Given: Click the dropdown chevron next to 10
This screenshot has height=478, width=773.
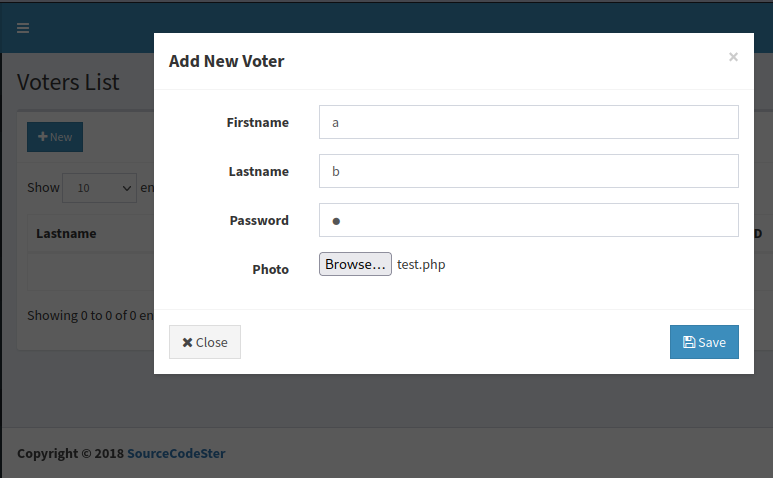Looking at the screenshot, I should [127, 188].
